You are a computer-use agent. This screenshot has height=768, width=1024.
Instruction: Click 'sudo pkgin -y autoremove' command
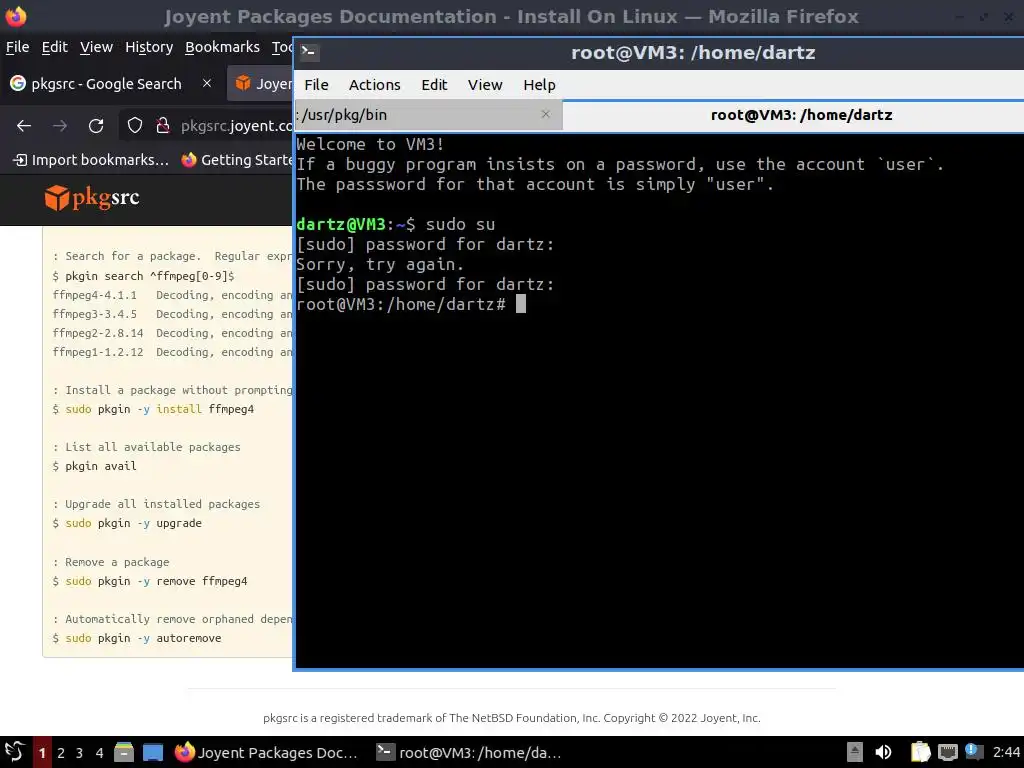143,638
